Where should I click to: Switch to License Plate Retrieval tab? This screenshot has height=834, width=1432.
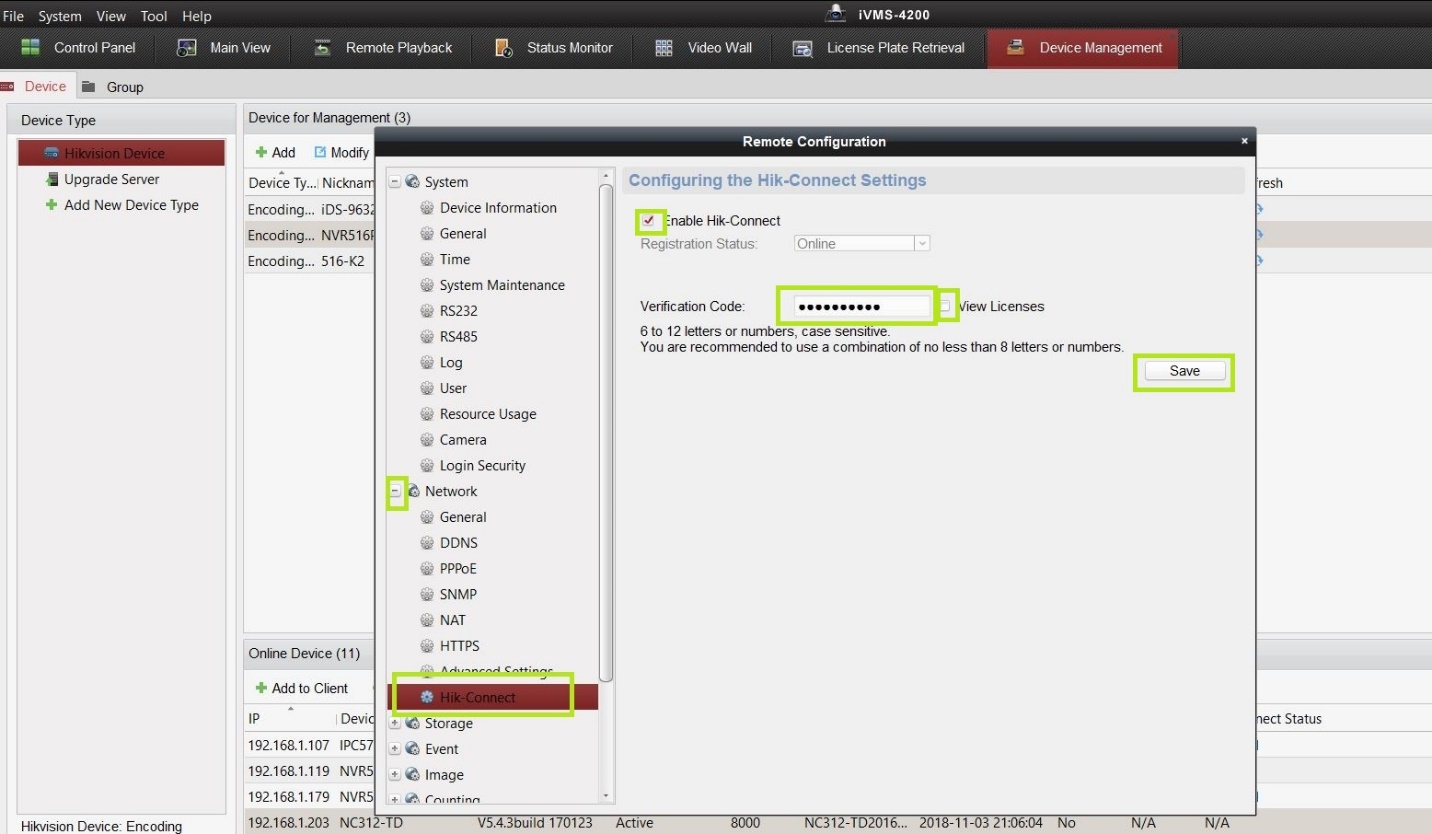click(x=879, y=48)
